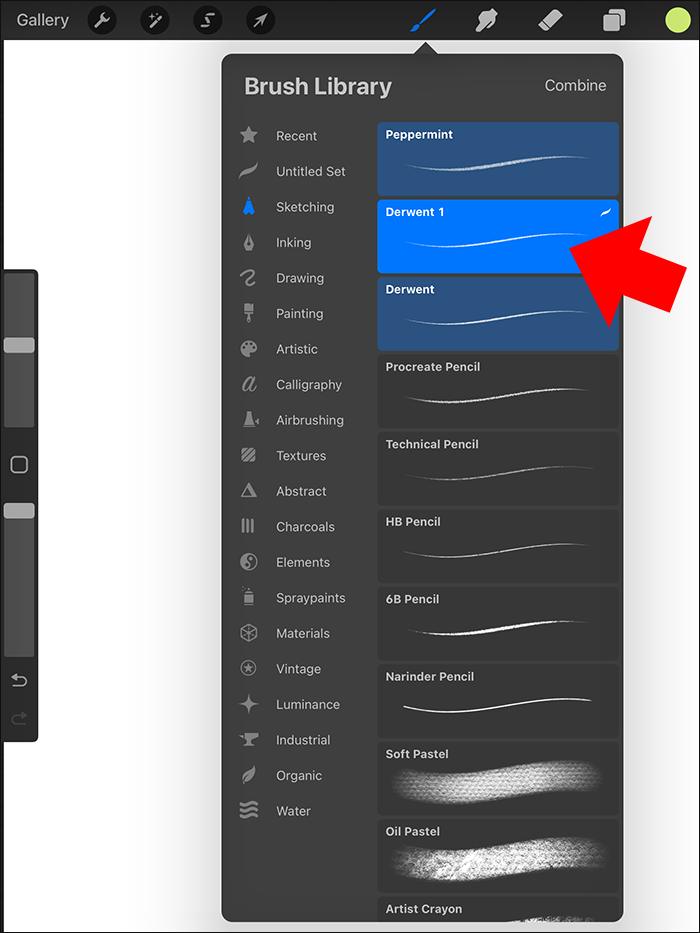Open the Layers panel
700x933 pixels.
point(614,21)
